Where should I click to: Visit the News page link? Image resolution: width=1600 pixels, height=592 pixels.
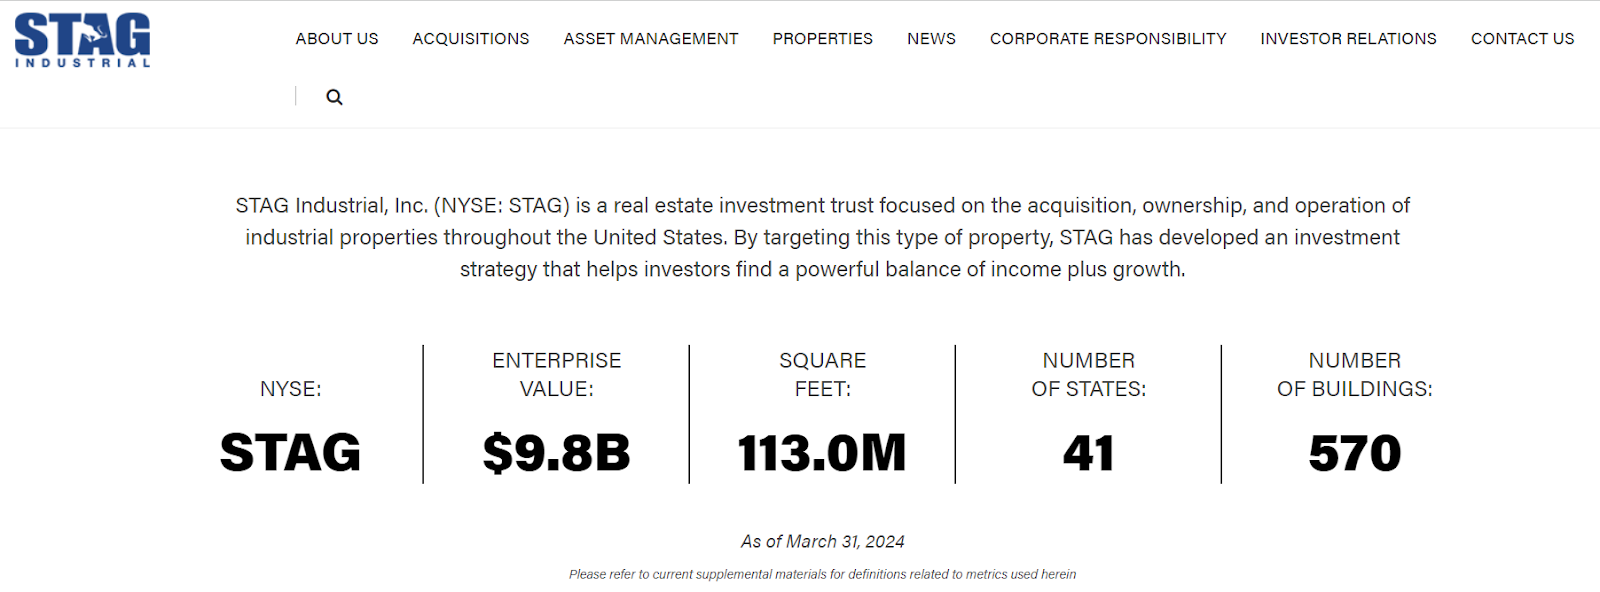pyautogui.click(x=931, y=39)
